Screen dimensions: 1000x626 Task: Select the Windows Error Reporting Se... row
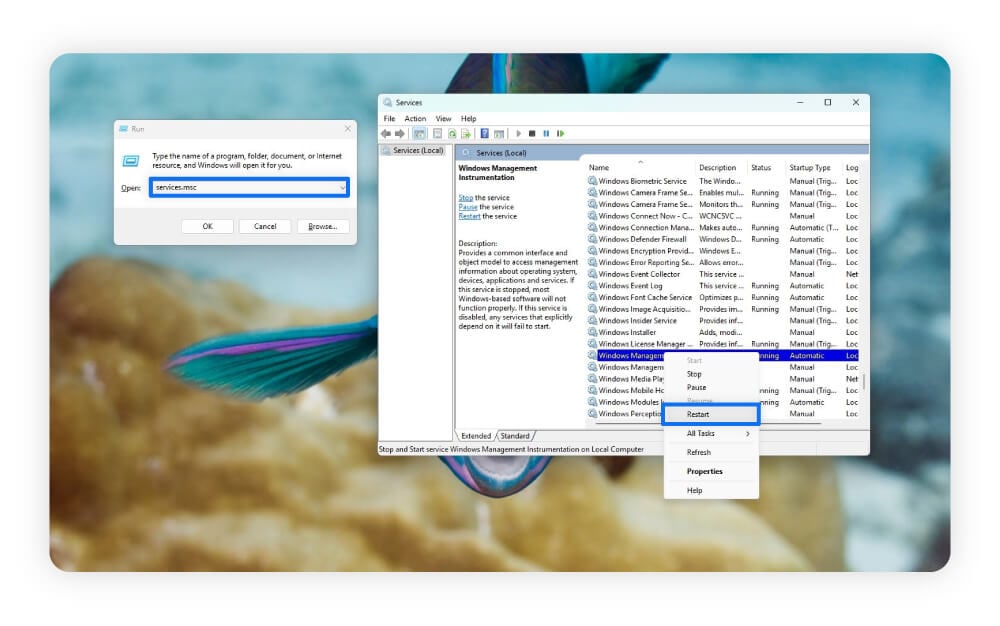723,263
